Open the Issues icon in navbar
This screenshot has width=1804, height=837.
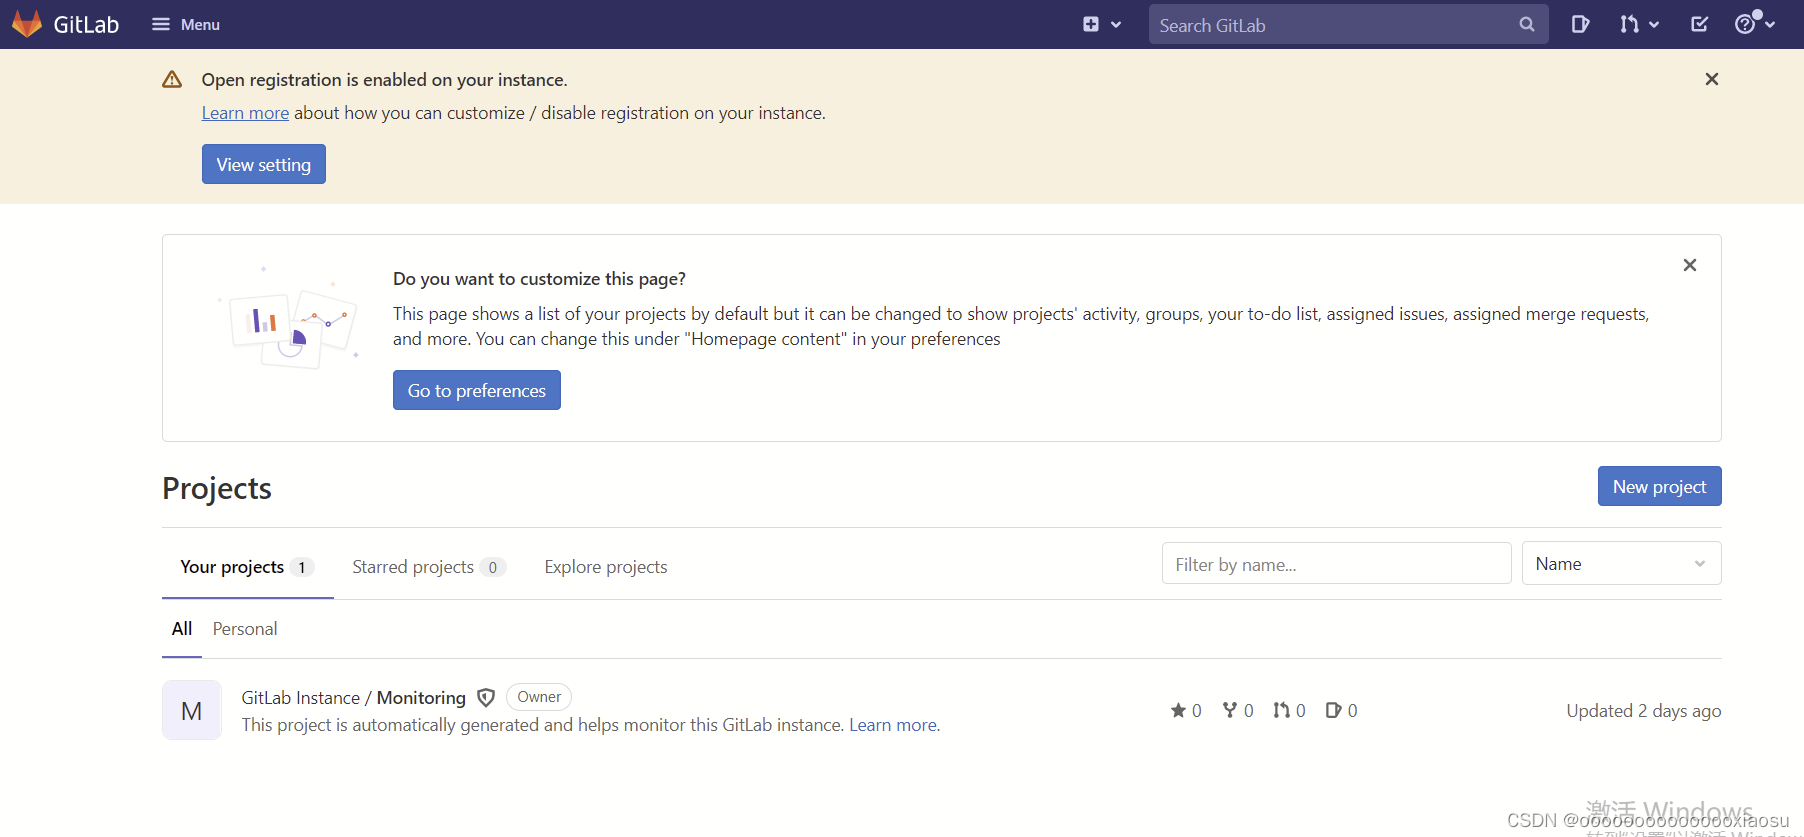point(1580,24)
